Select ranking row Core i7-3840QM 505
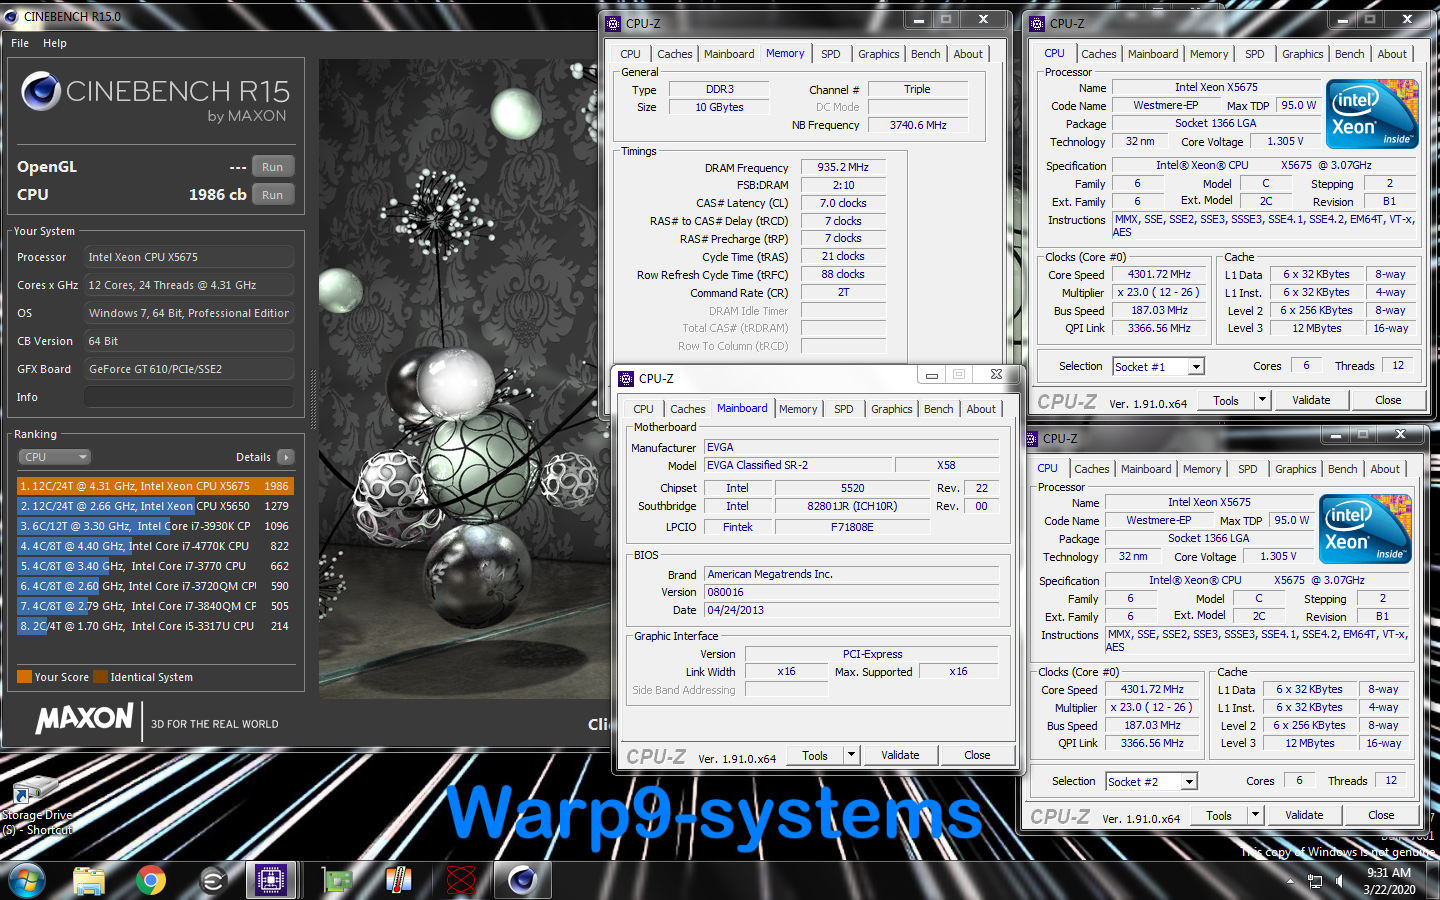This screenshot has height=900, width=1440. point(155,606)
